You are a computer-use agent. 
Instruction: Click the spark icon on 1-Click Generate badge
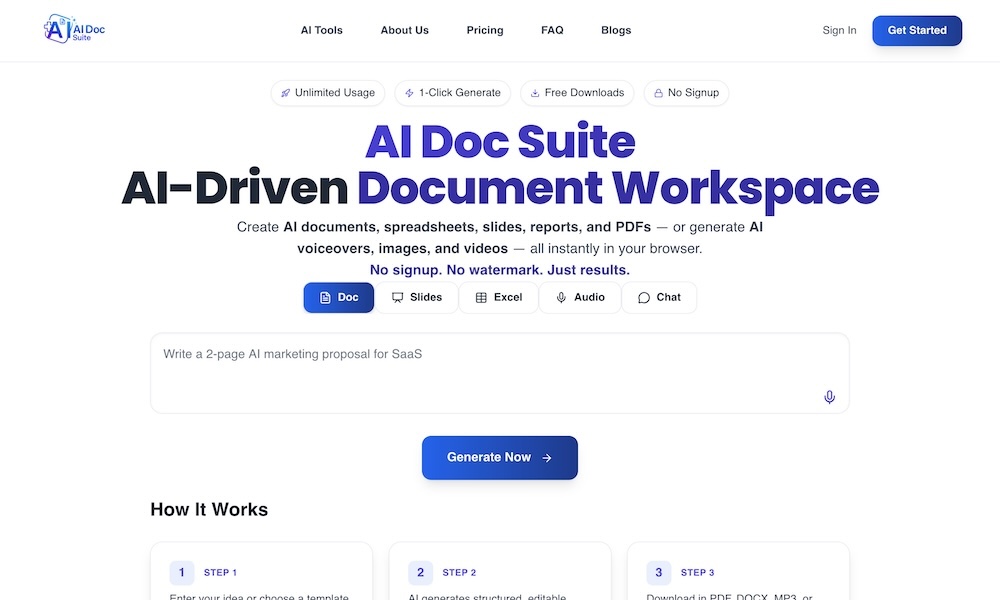(409, 92)
